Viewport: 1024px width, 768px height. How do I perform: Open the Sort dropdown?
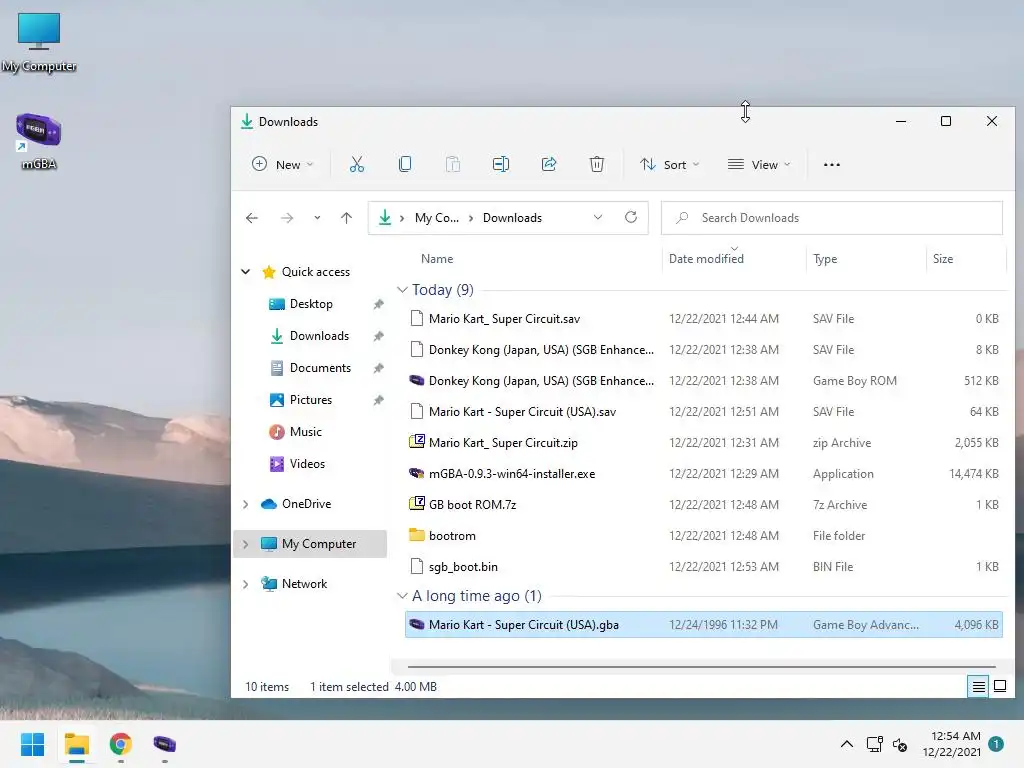click(x=669, y=165)
